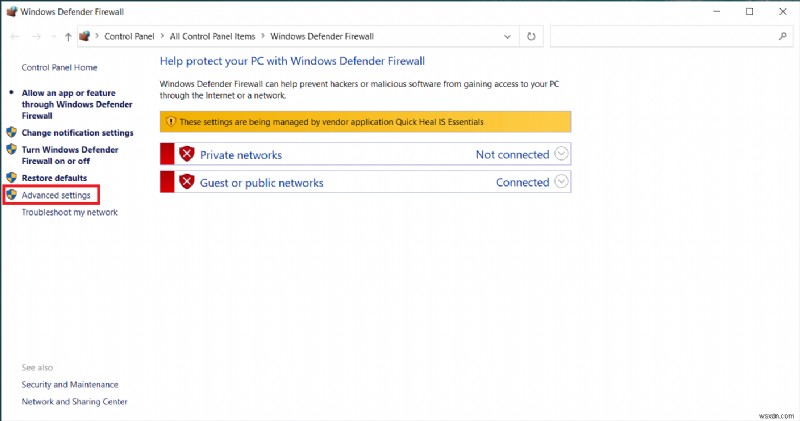Click the magnifier search icon
Viewport: 800px width, 421px height.
click(x=783, y=36)
